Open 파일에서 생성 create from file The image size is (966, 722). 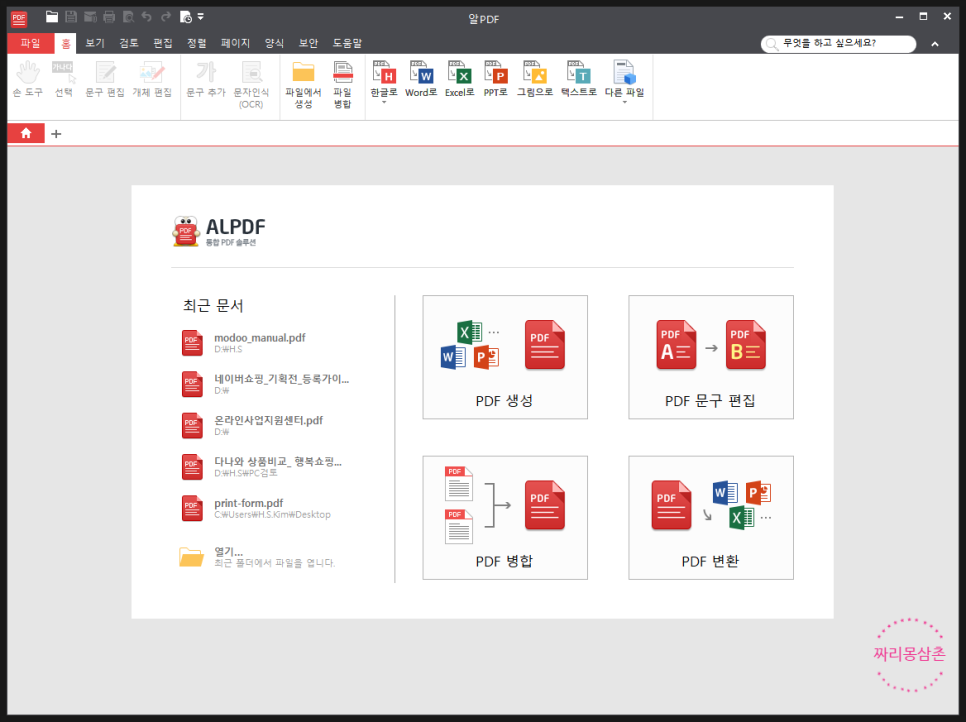click(303, 85)
